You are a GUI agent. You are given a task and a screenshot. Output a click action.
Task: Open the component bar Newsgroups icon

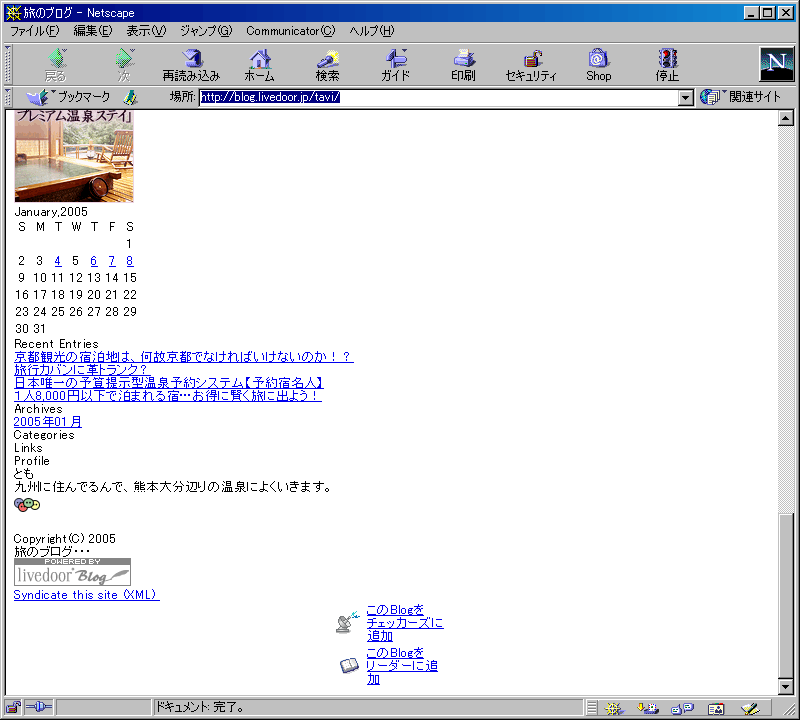click(x=682, y=708)
